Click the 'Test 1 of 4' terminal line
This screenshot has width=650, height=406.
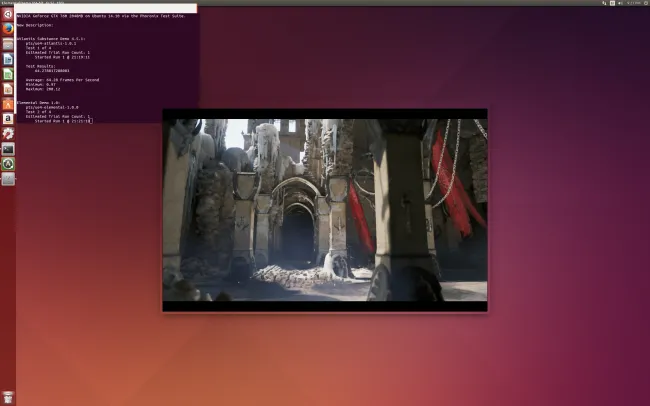(x=38, y=48)
